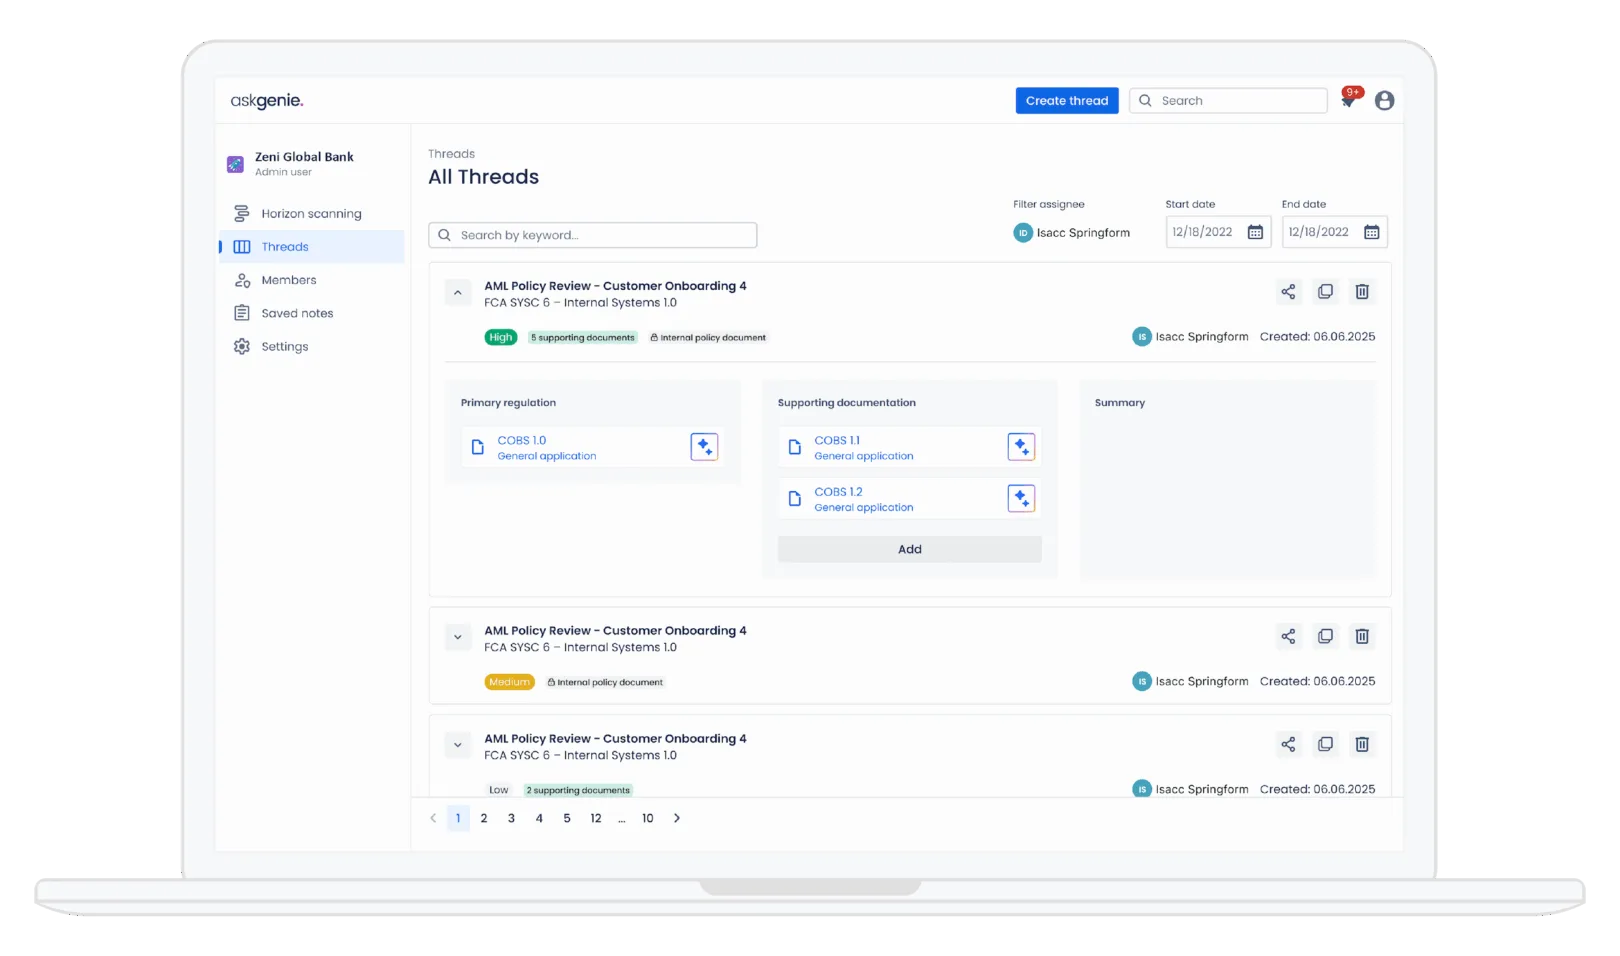
Task: Open the Start date calendar picker icon
Action: 1255,232
